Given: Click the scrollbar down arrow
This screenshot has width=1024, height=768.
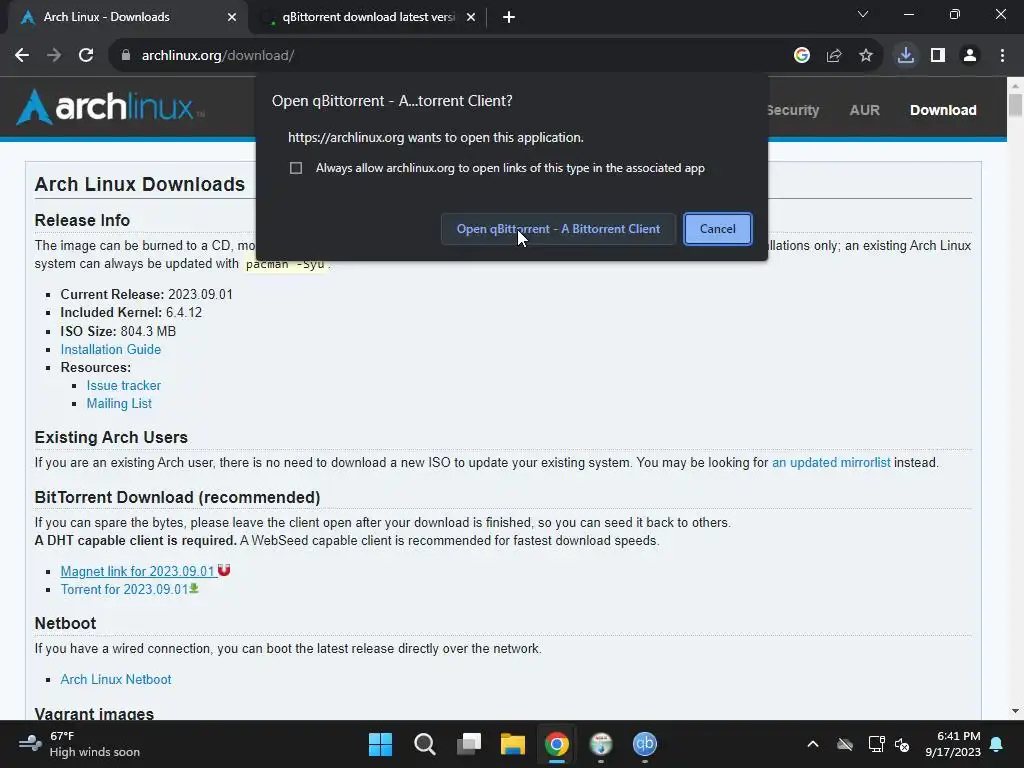Looking at the screenshot, I should (x=1015, y=711).
